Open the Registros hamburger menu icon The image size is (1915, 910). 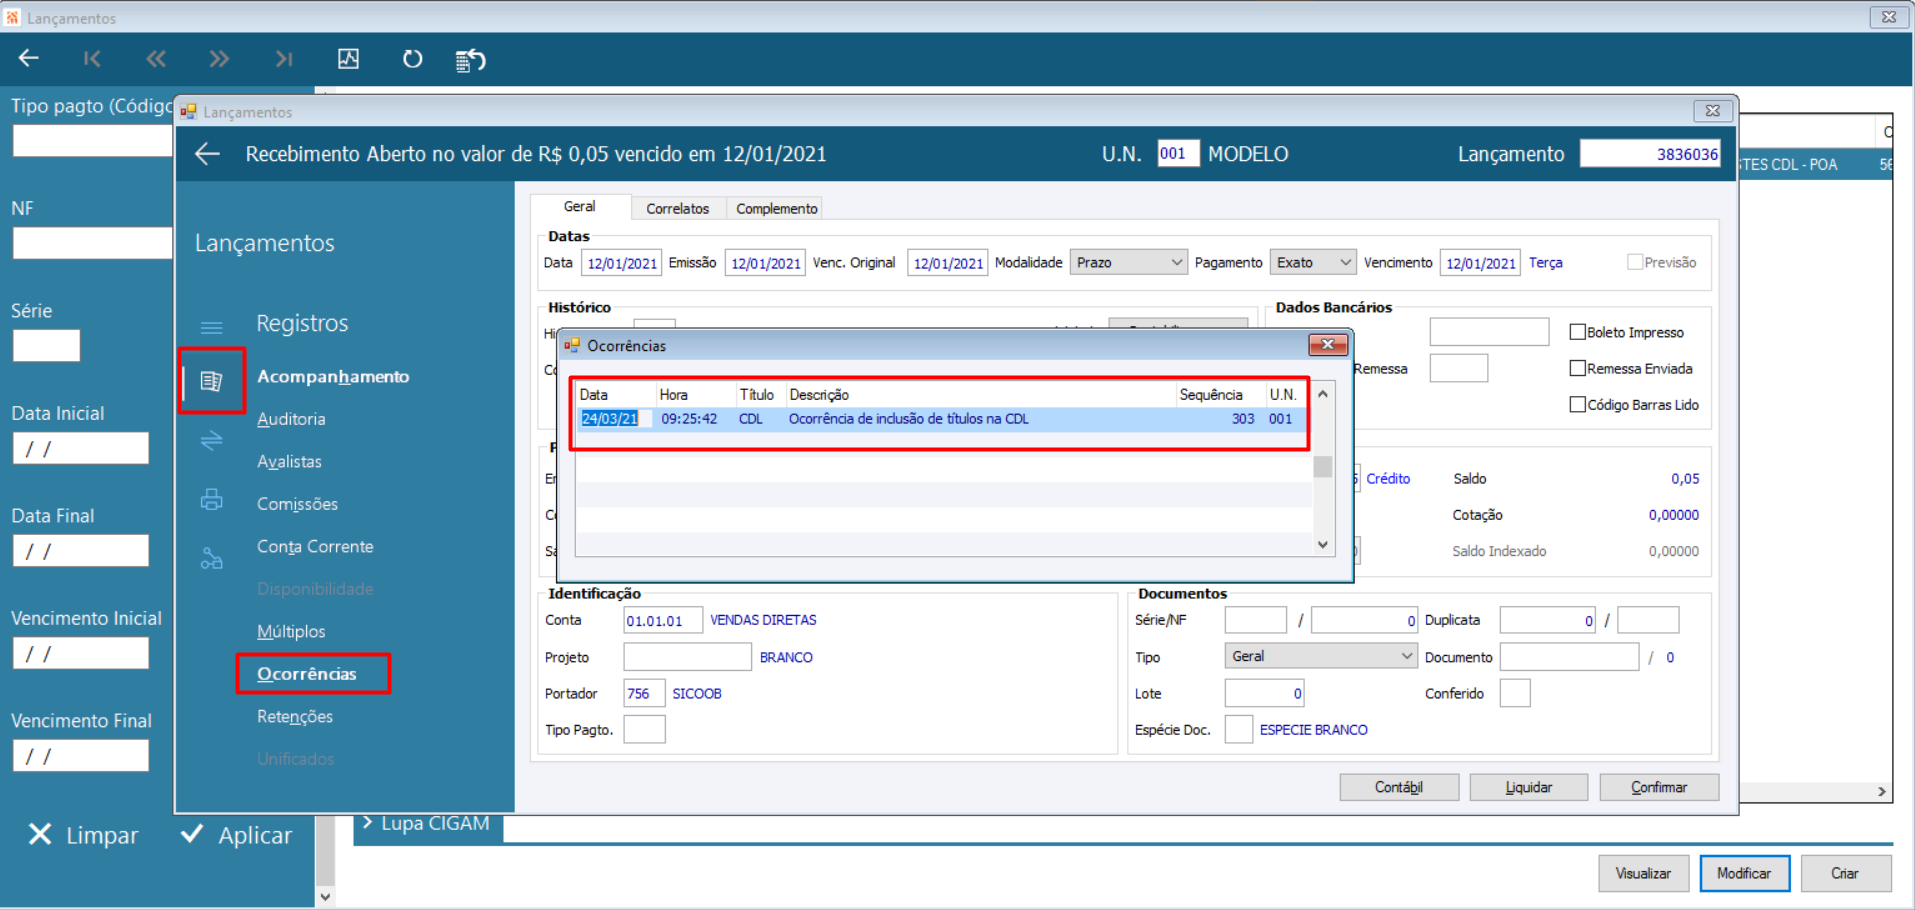[211, 327]
